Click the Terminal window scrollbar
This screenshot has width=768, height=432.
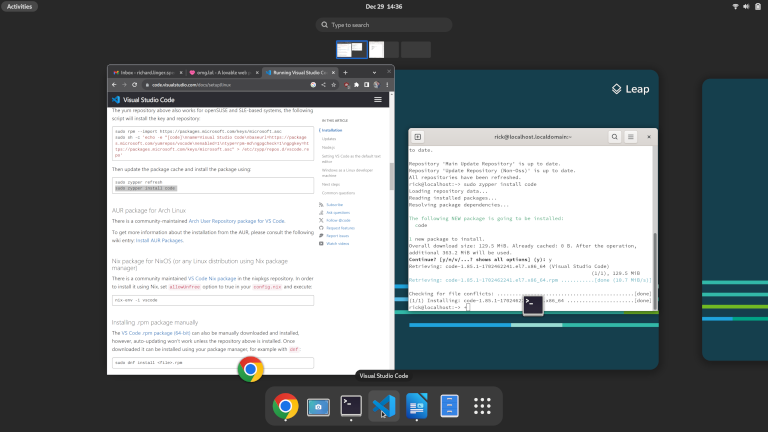(655, 269)
